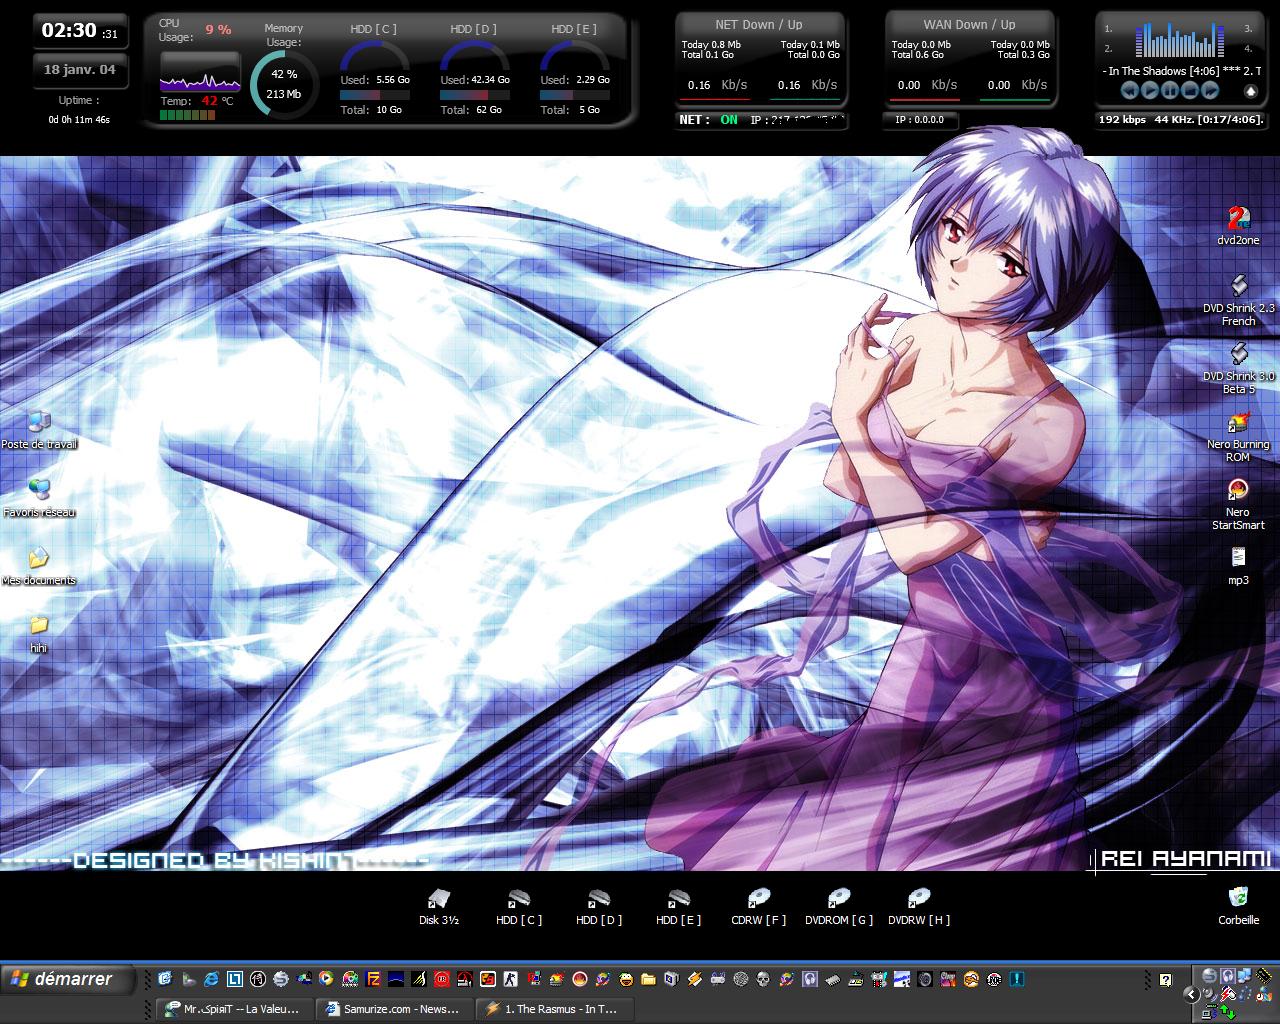Launch the Nero Burning ROM shortcut

(1238, 424)
